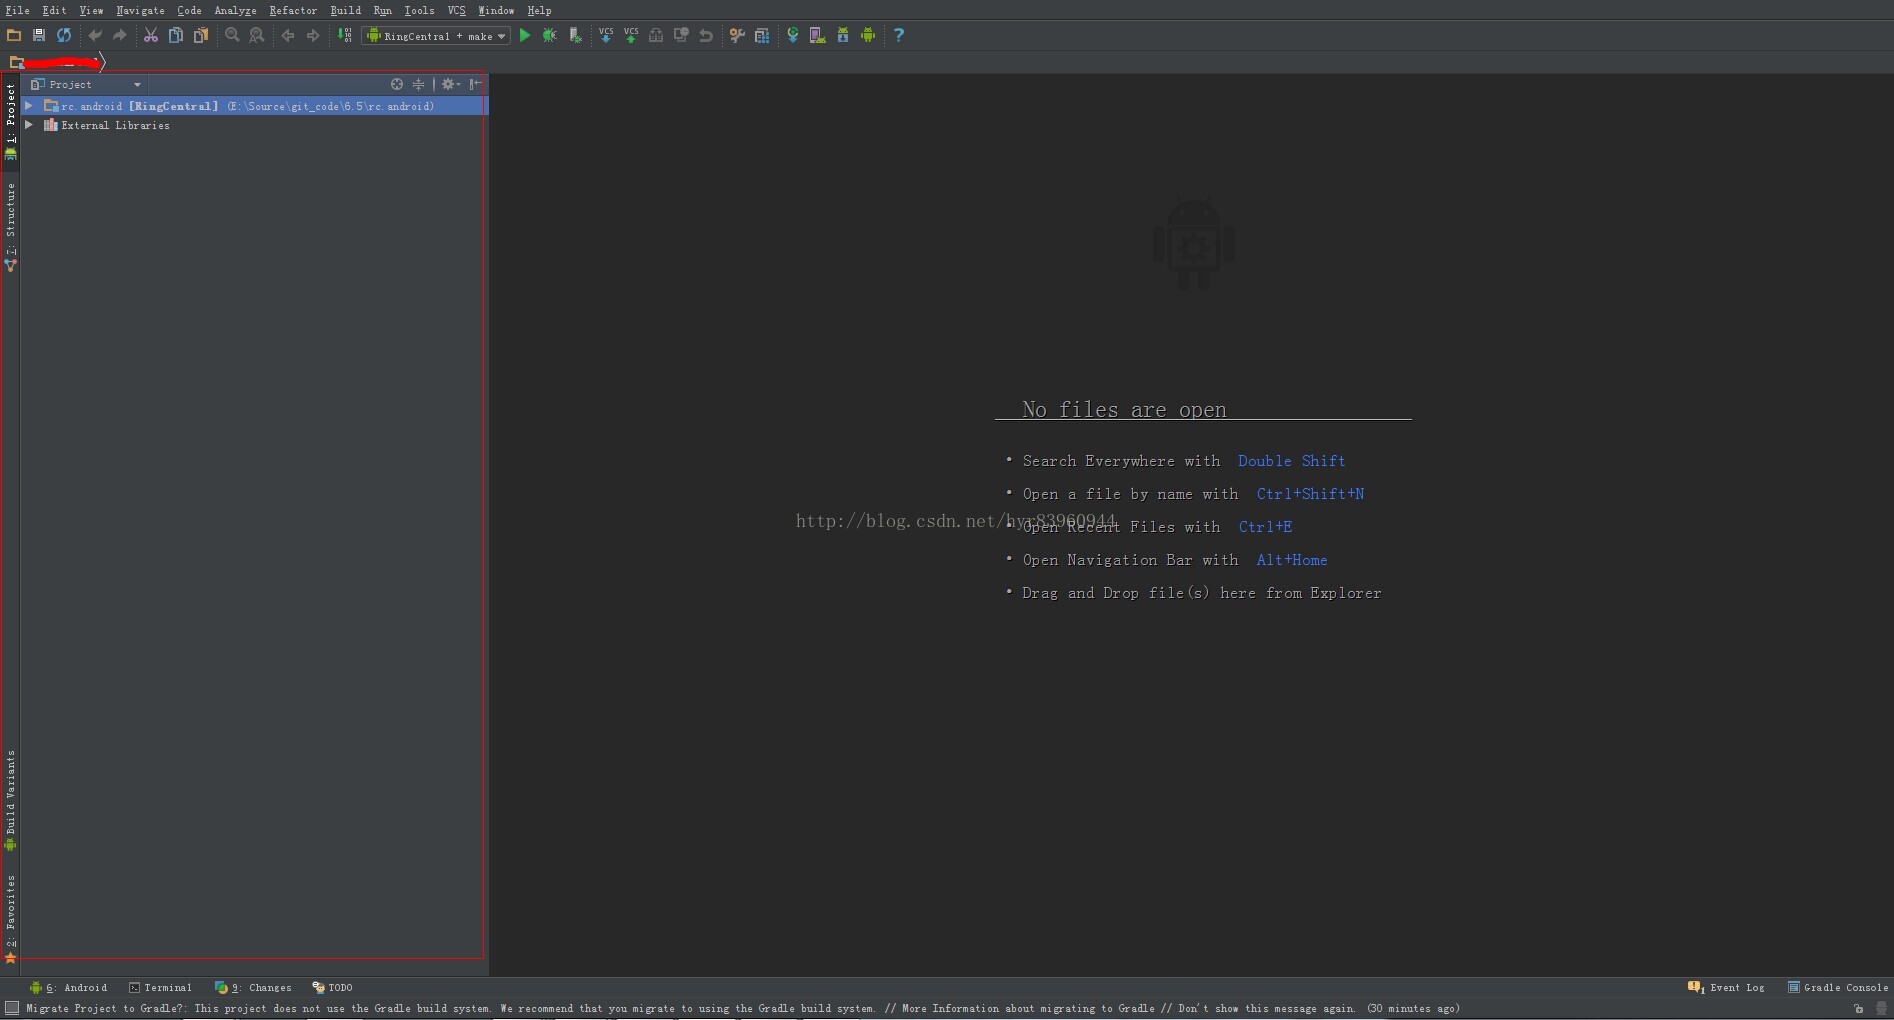Click the Make Project binary icon
Image resolution: width=1894 pixels, height=1020 pixels.
pyautogui.click(x=344, y=35)
